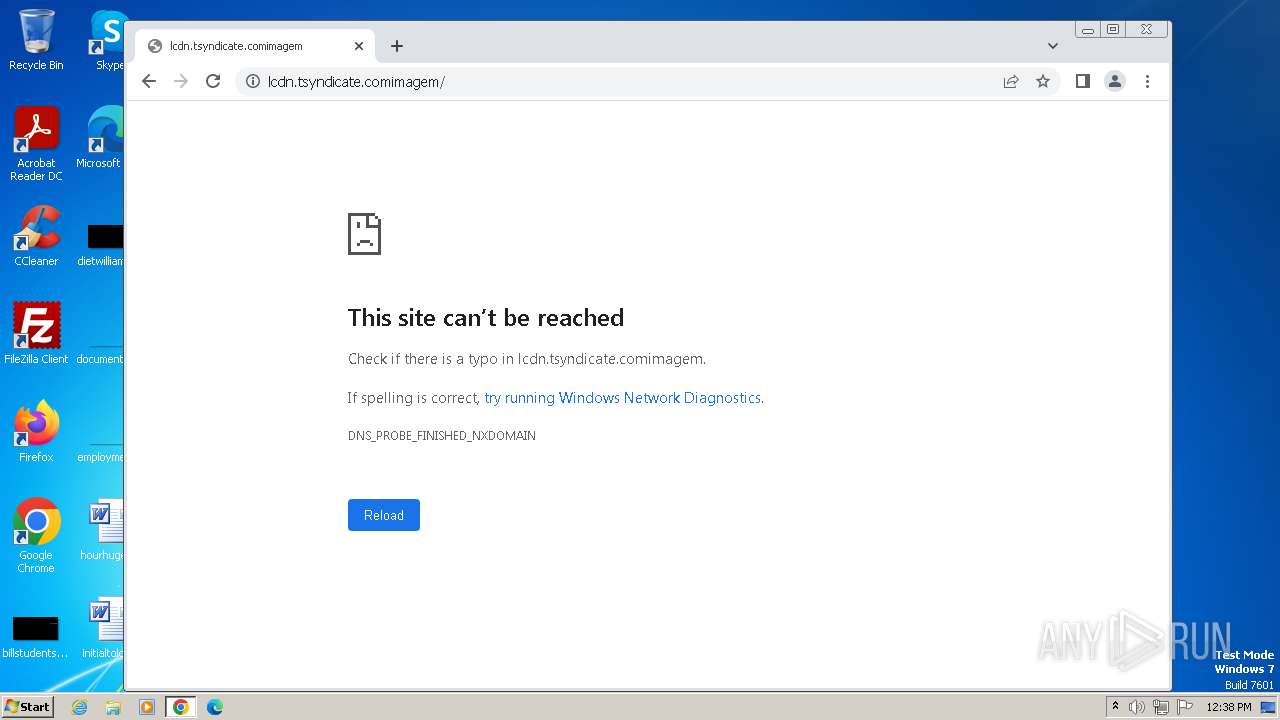Screen dimensions: 1280x720
Task: Bookmark this tab with star icon
Action: click(1043, 82)
